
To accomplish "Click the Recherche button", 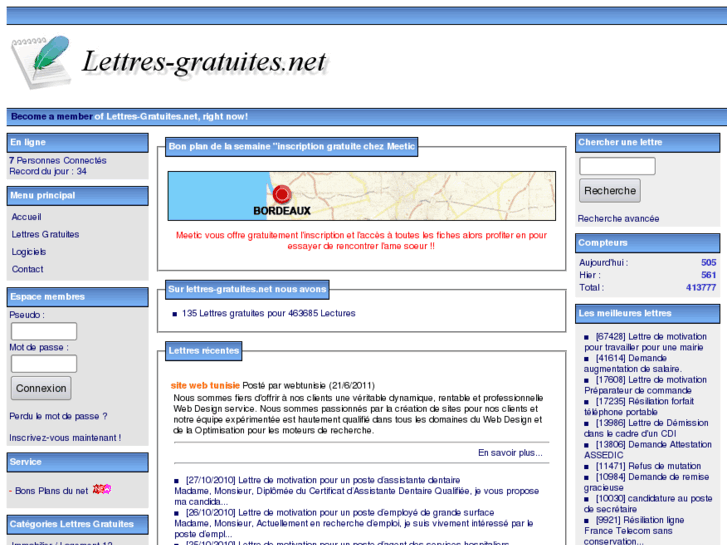I will point(610,191).
